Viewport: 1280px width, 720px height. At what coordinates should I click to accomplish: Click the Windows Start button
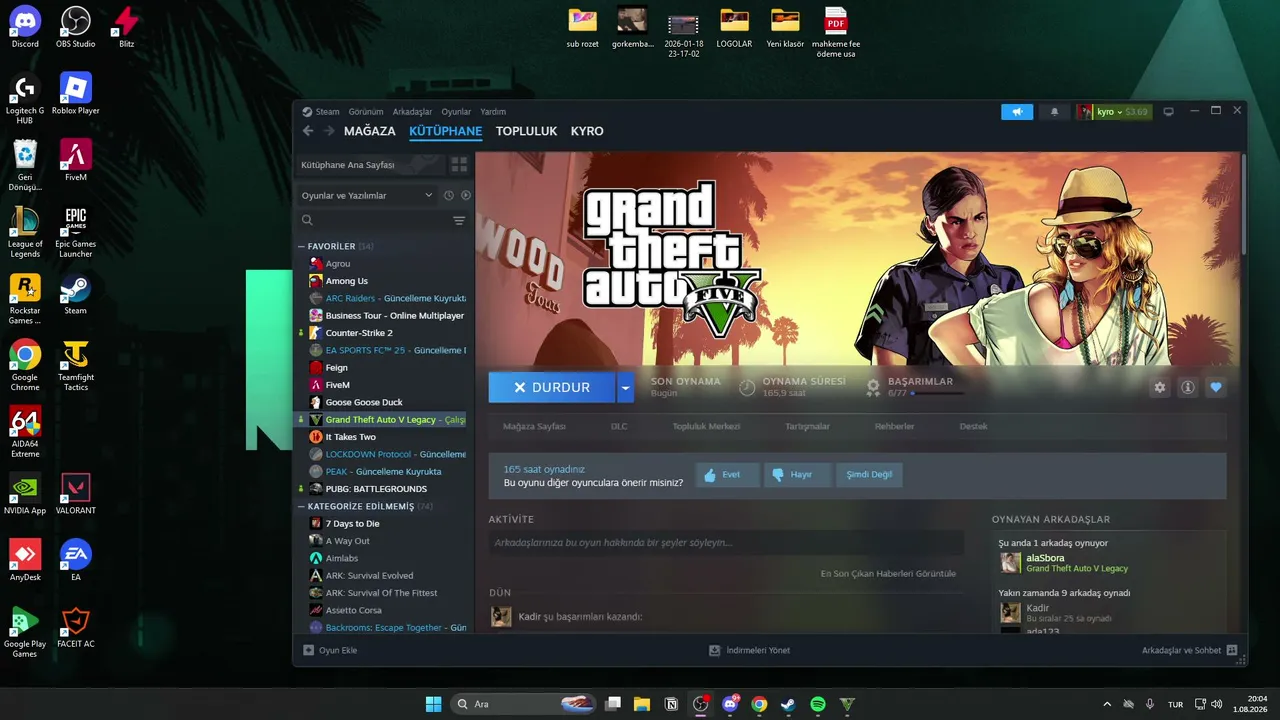point(433,704)
